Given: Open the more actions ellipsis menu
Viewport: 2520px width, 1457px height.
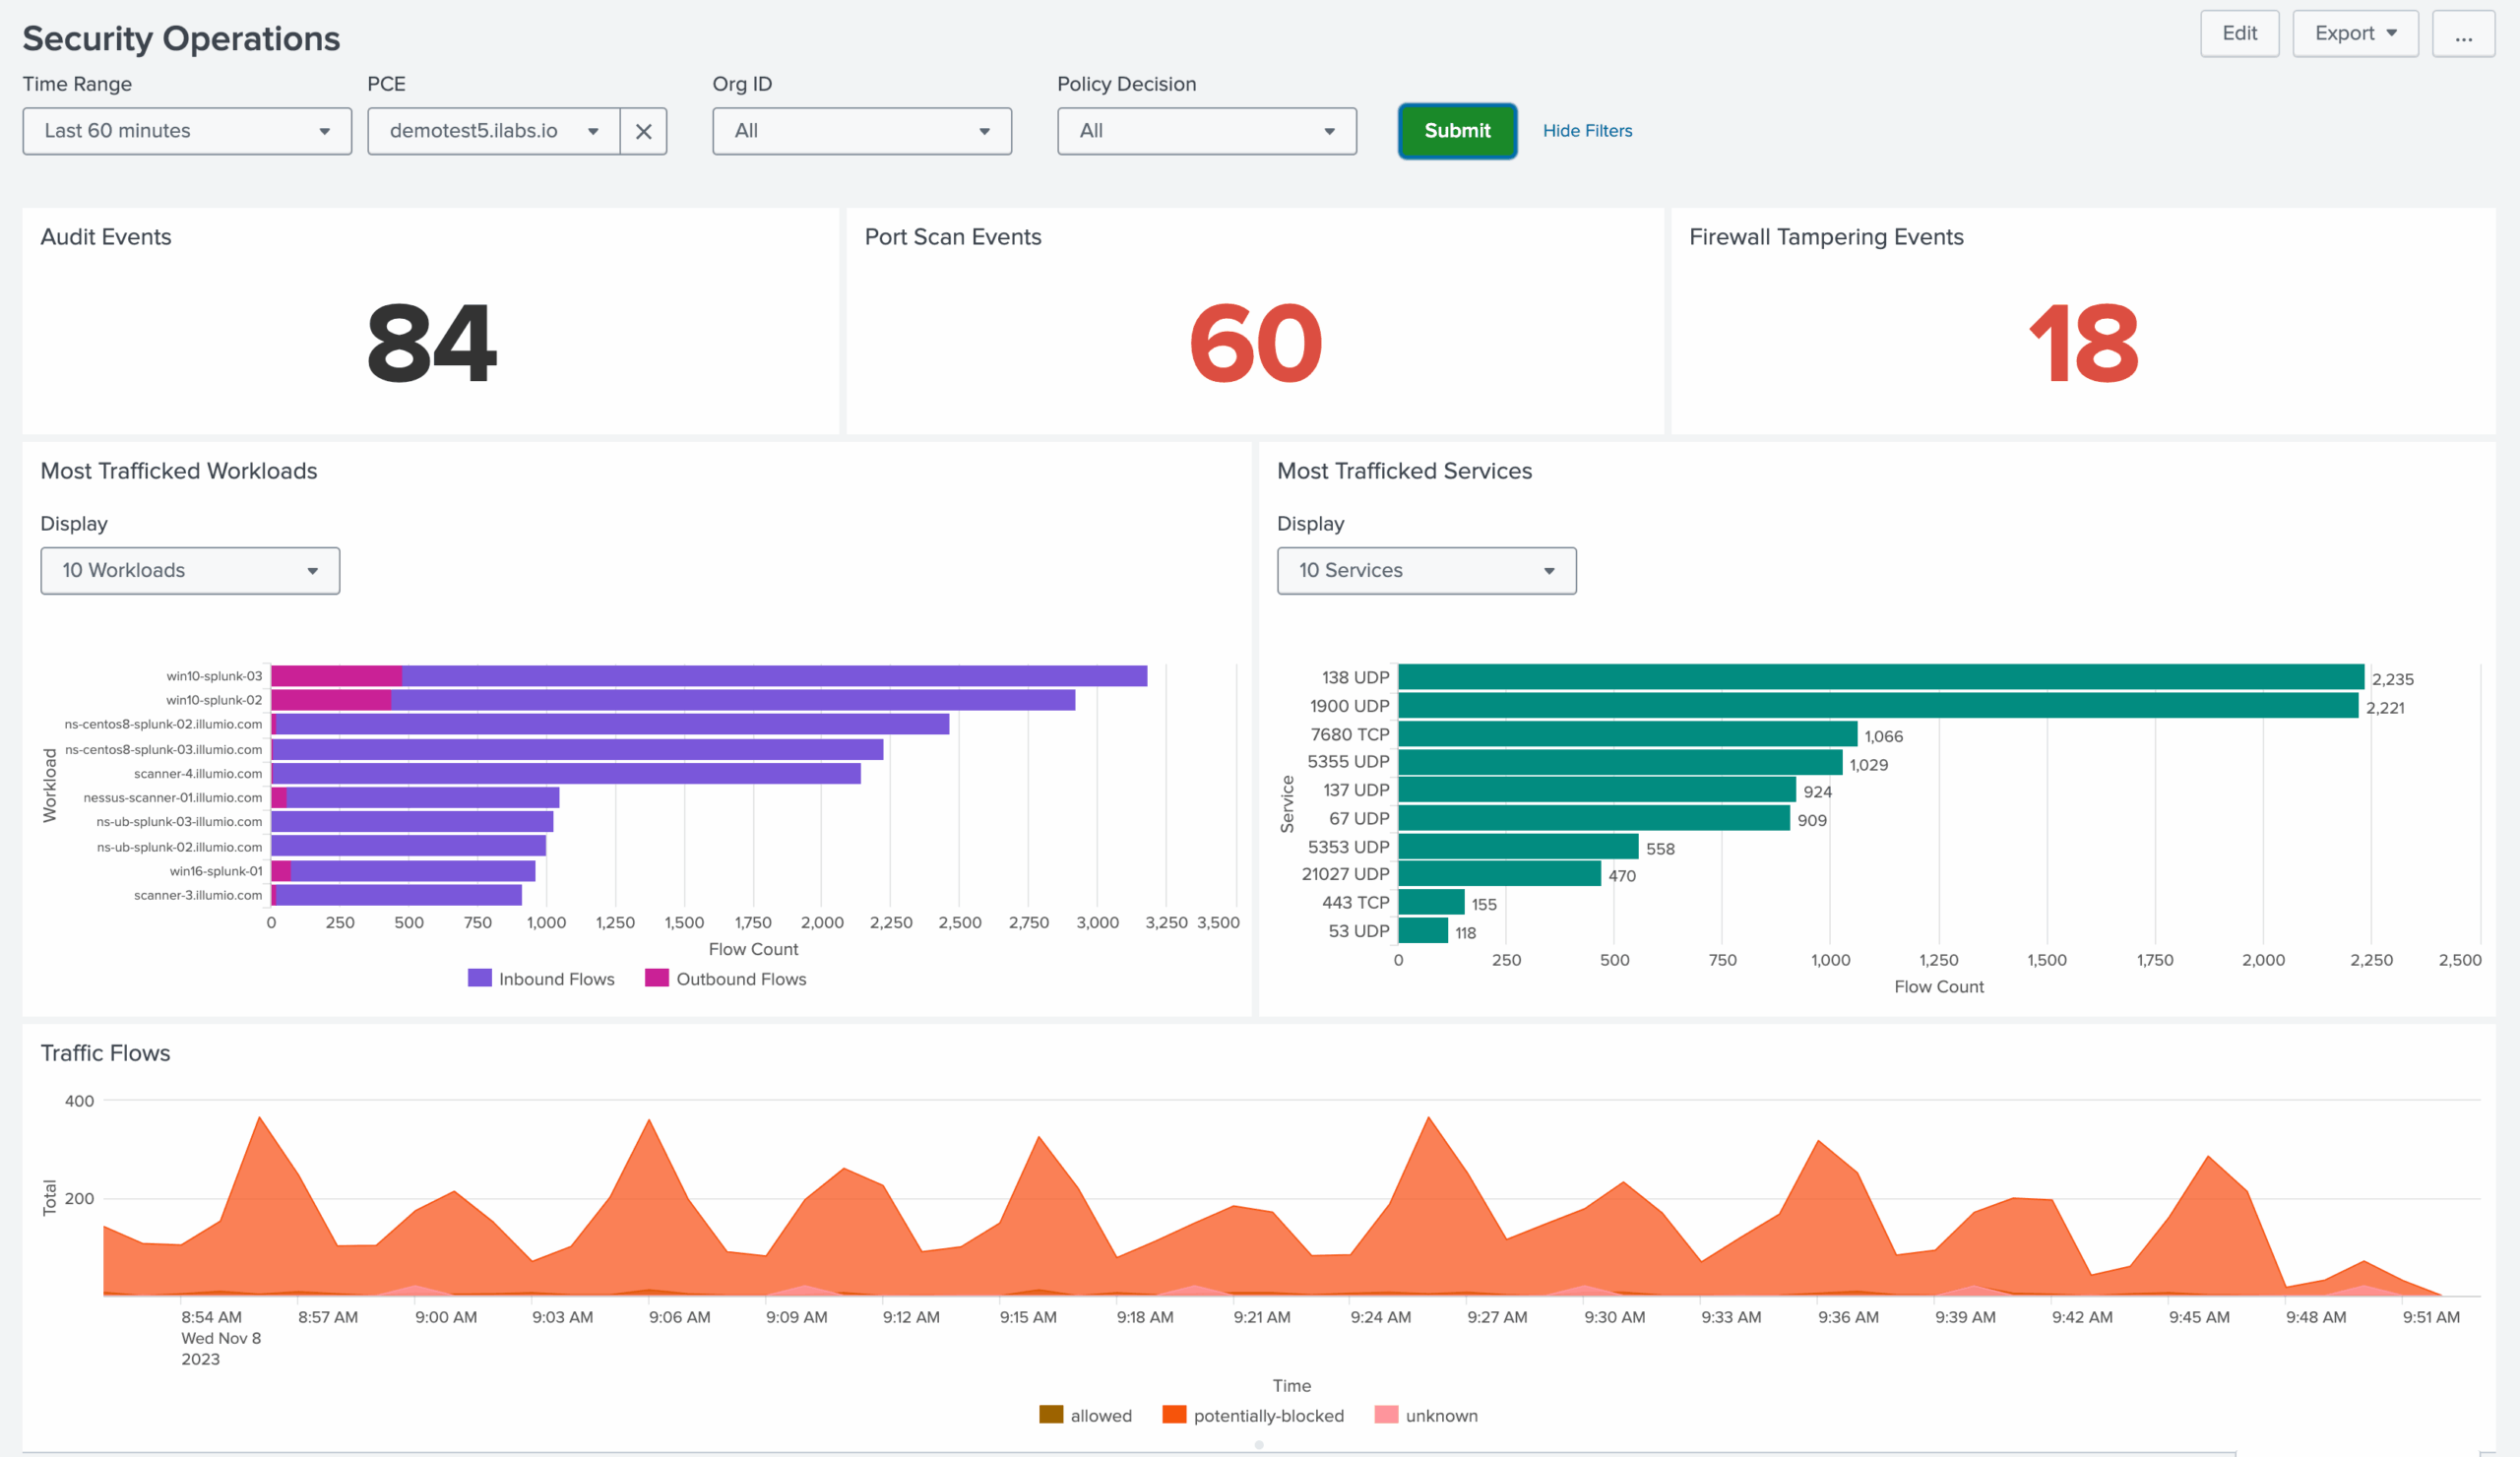Looking at the screenshot, I should pyautogui.click(x=2463, y=33).
